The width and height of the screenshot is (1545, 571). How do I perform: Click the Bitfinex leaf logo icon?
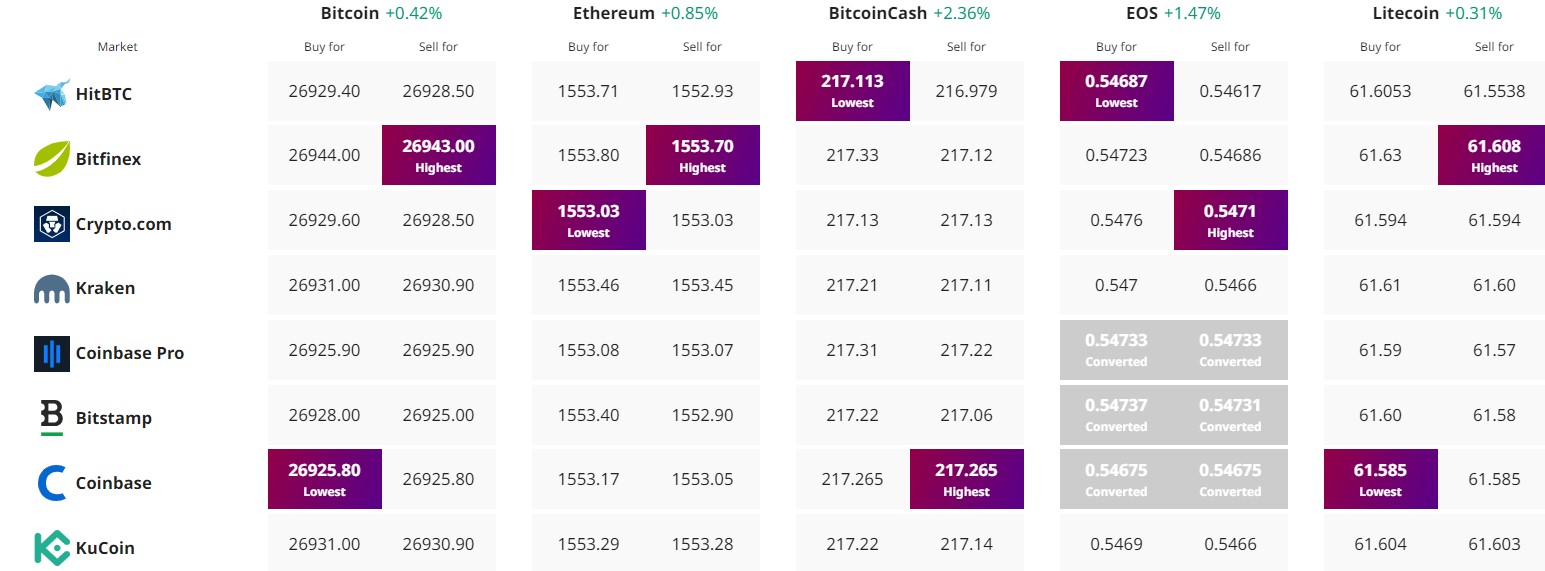click(52, 159)
